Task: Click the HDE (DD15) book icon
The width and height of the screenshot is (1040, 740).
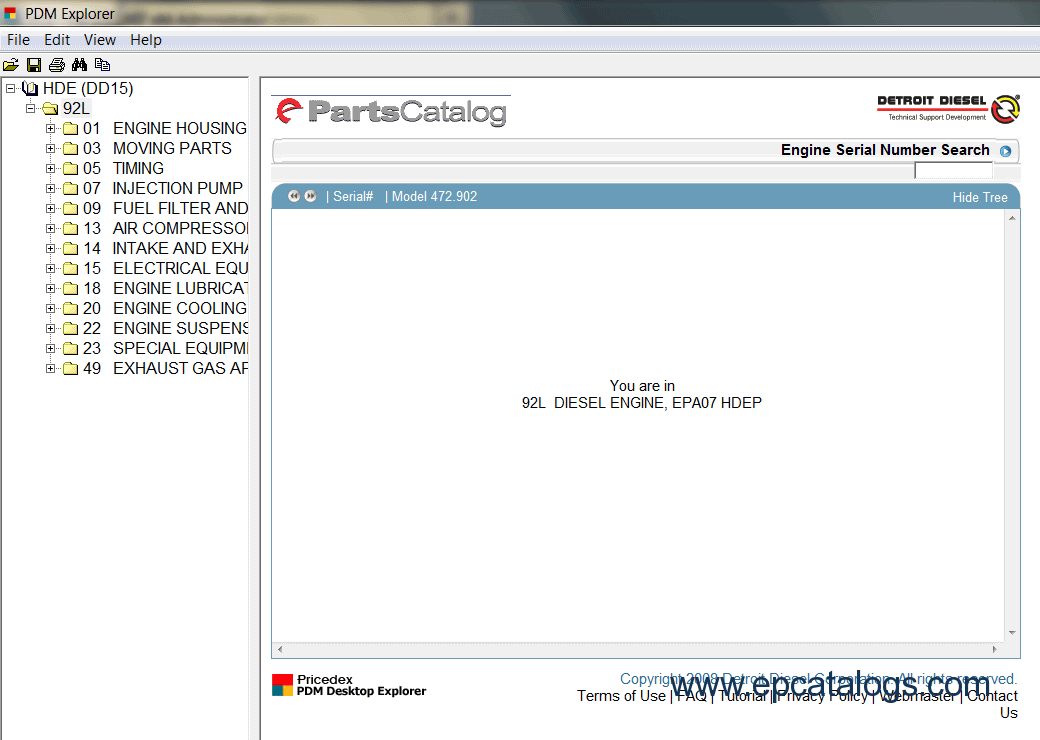Action: point(30,88)
